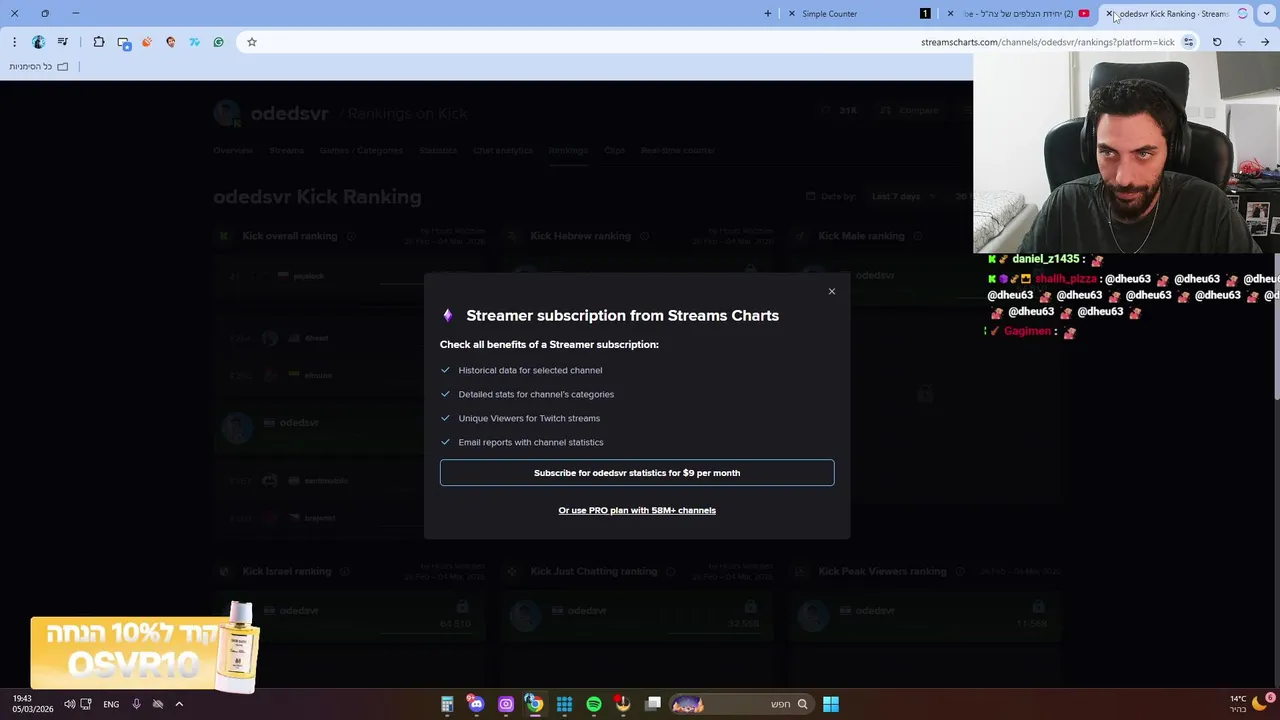Click the orange extension icon
Viewport: 1280px width, 720px height.
point(147,42)
